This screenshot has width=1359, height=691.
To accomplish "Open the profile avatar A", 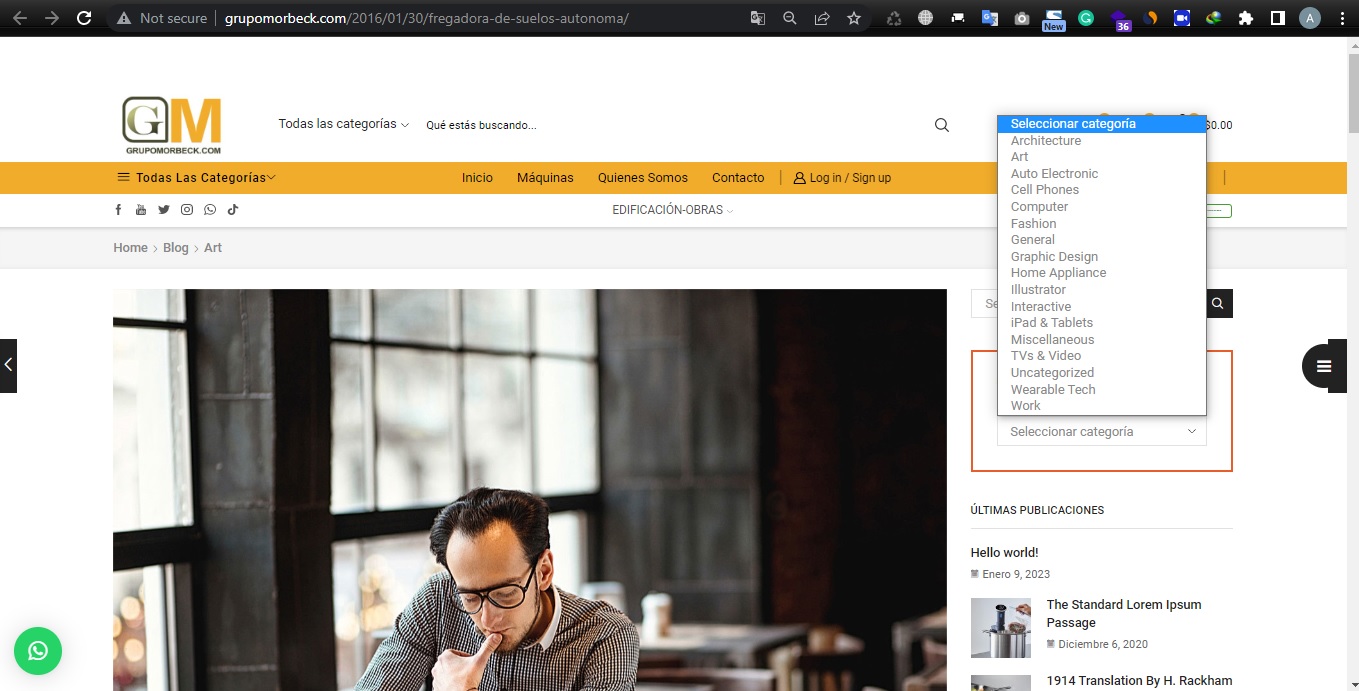I will click(1310, 18).
